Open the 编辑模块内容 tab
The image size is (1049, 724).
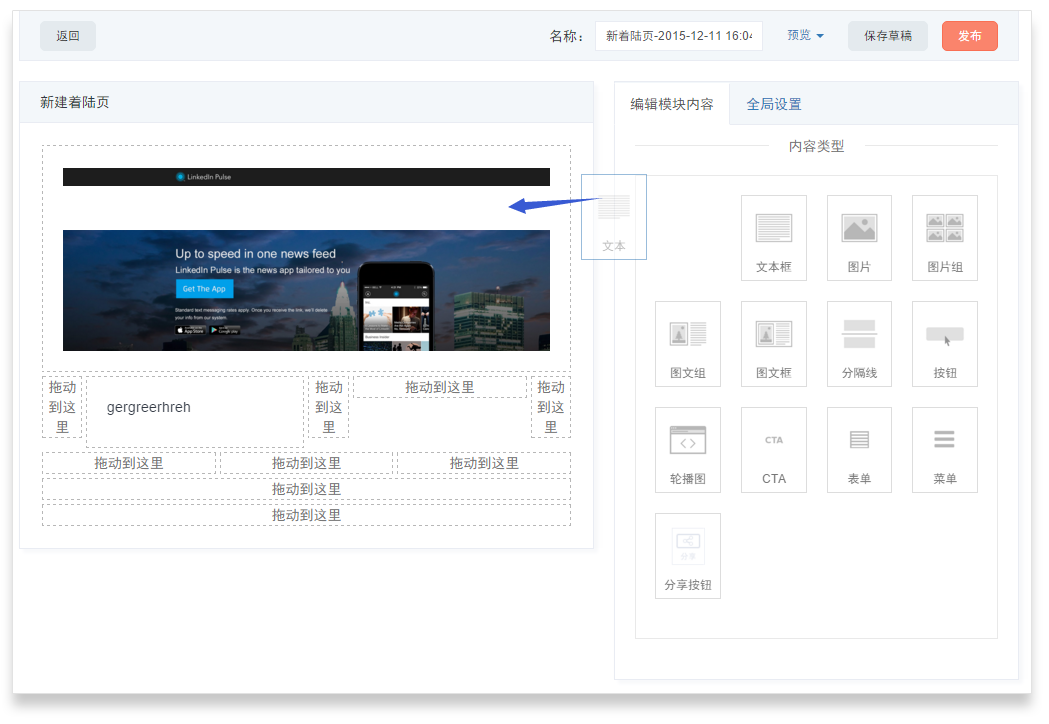(671, 104)
